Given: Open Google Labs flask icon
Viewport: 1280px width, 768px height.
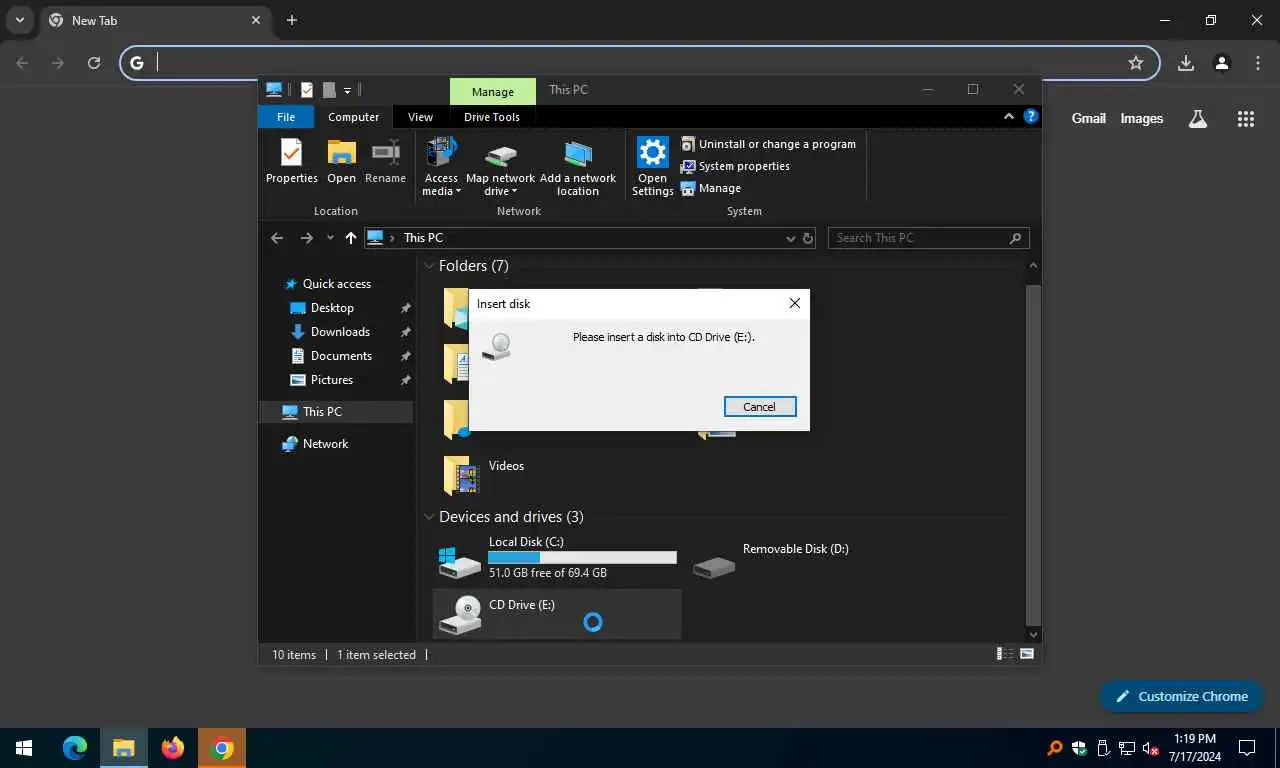Looking at the screenshot, I should pyautogui.click(x=1198, y=118).
